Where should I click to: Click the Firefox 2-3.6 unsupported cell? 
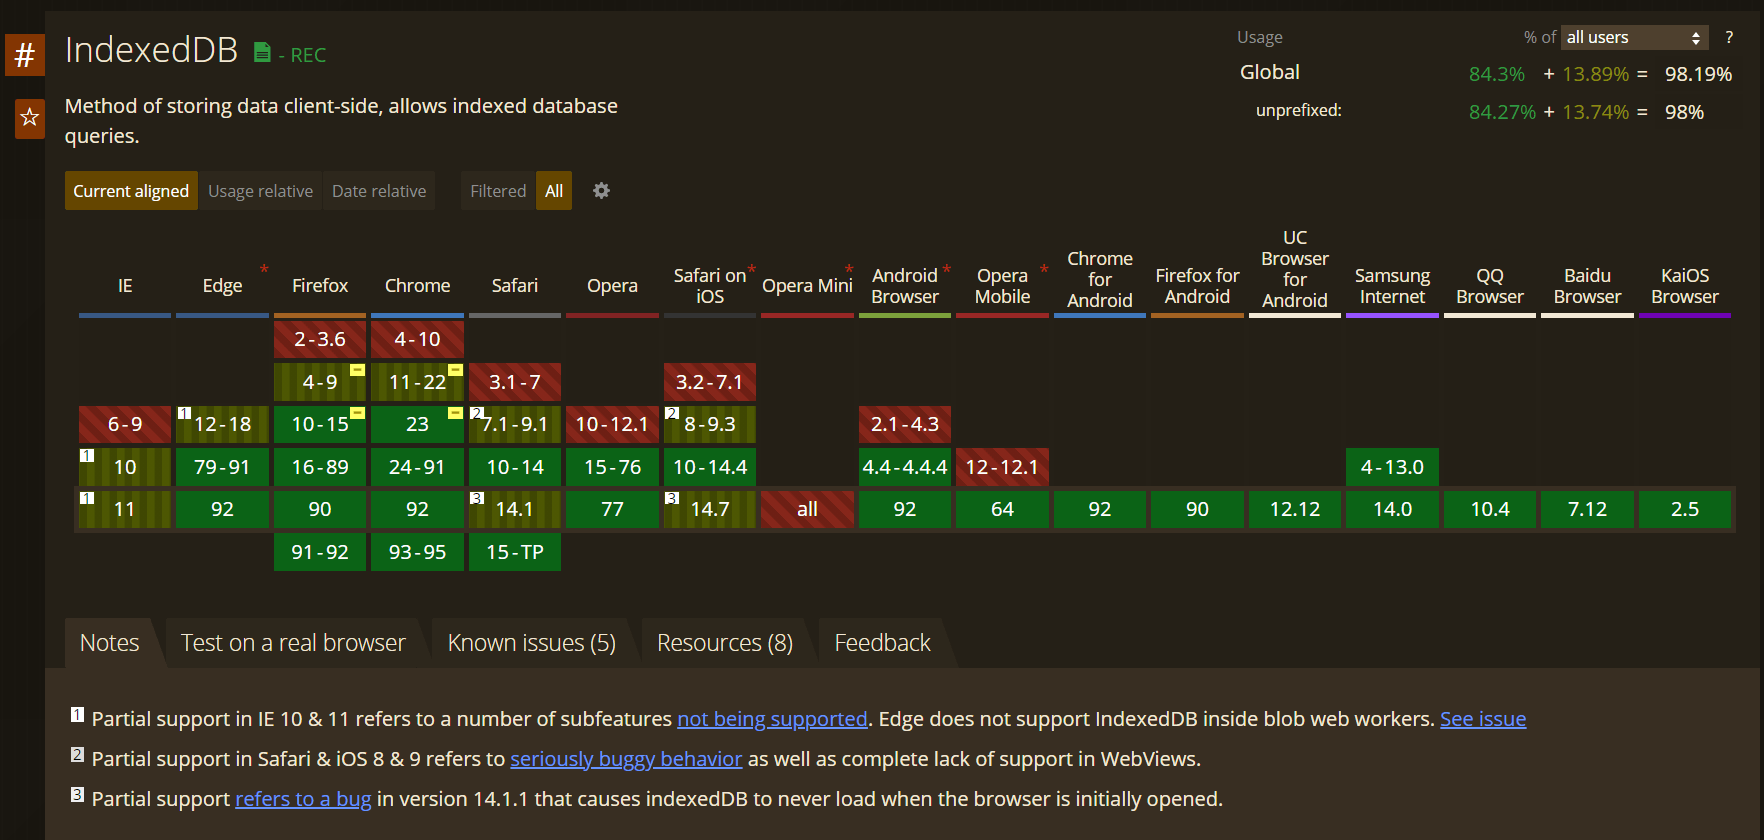pos(320,339)
